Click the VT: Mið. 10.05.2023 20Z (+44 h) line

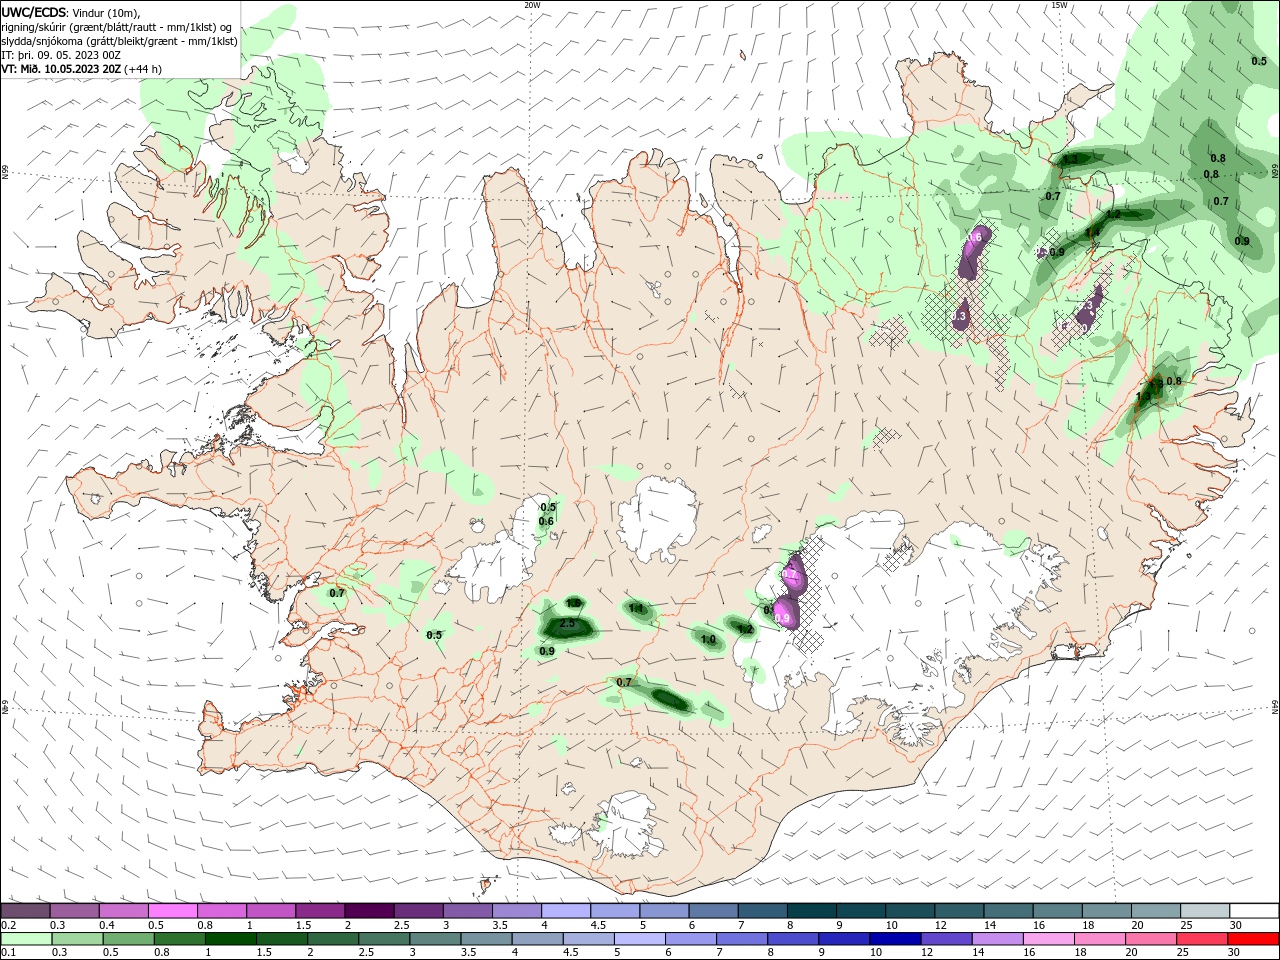pos(81,69)
